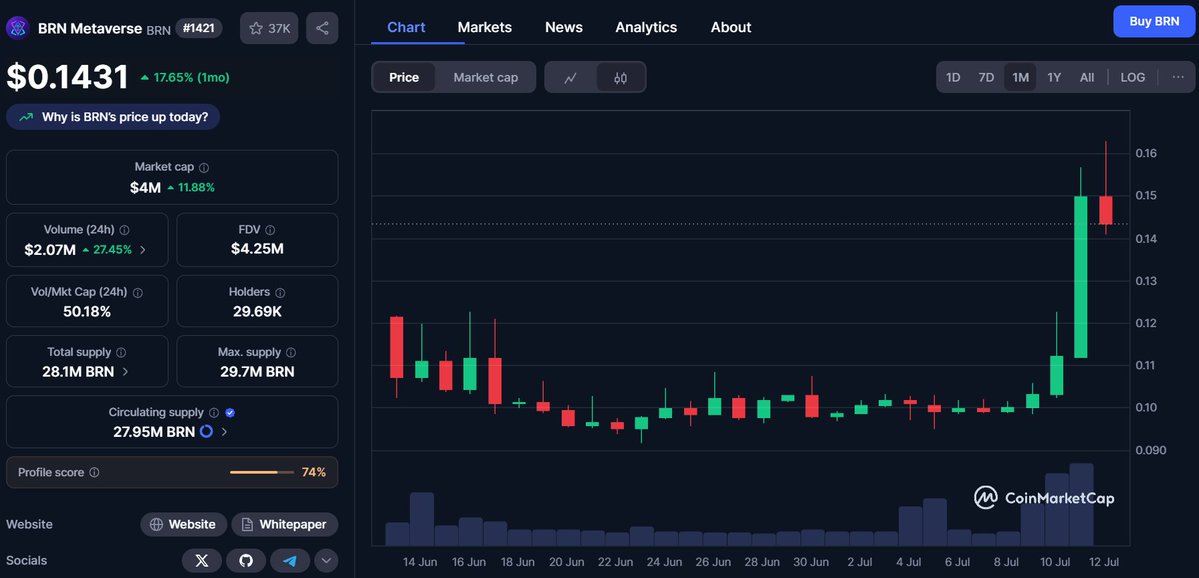Click the 14 Jun date axis label
This screenshot has height=578, width=1199.
coord(419,562)
